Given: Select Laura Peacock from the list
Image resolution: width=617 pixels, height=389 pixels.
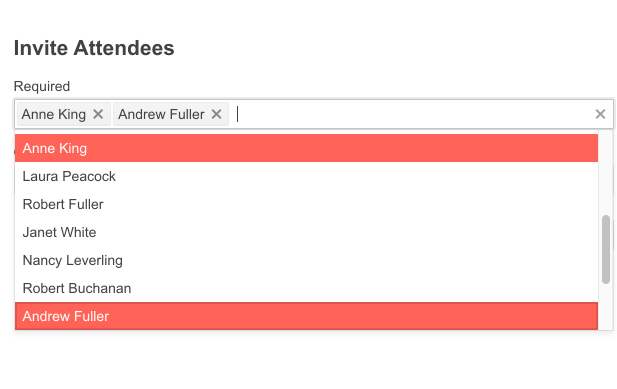Looking at the screenshot, I should pos(306,176).
